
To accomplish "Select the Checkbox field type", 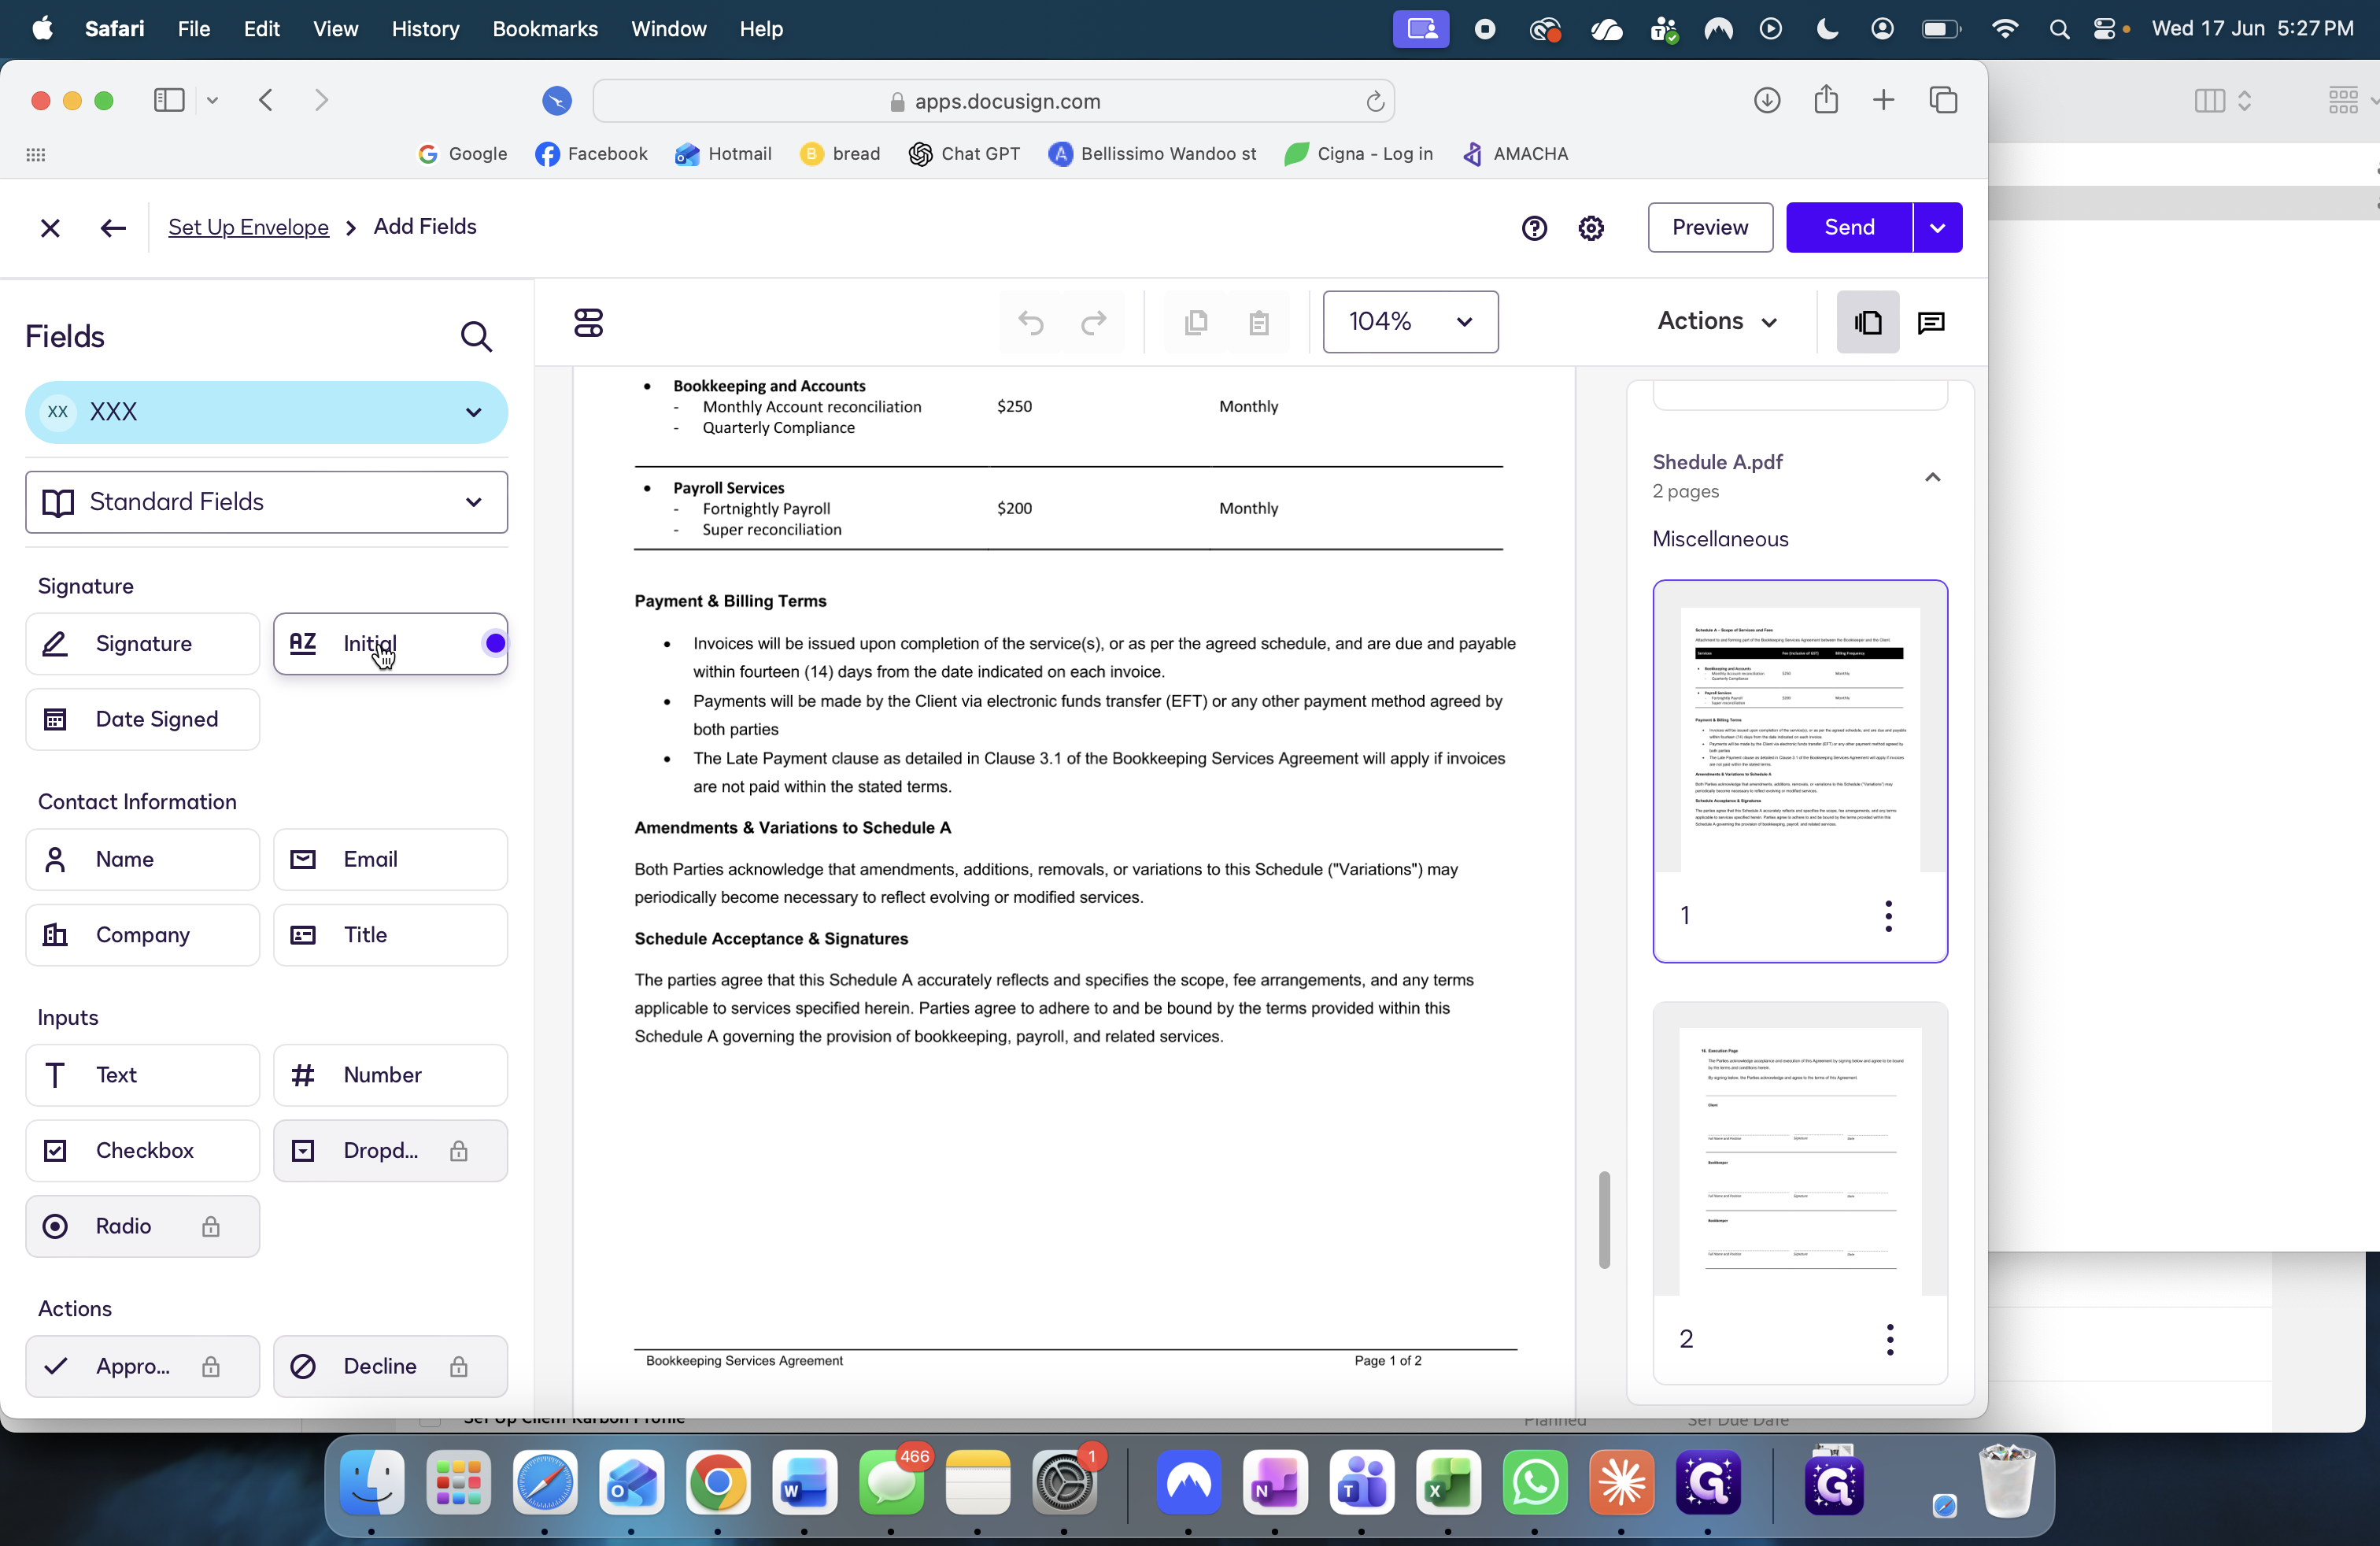I will [x=142, y=1151].
